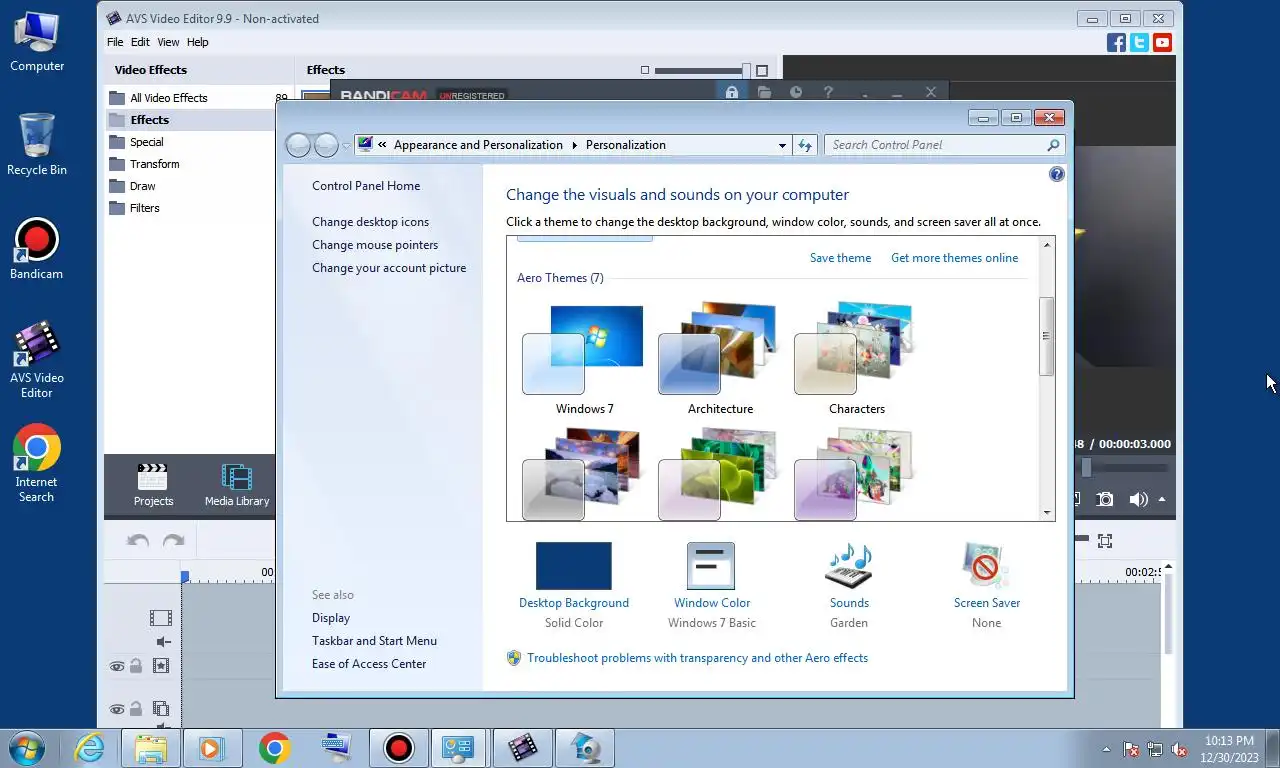1280x768 pixels.
Task: Select Draw effects category
Action: click(x=143, y=186)
